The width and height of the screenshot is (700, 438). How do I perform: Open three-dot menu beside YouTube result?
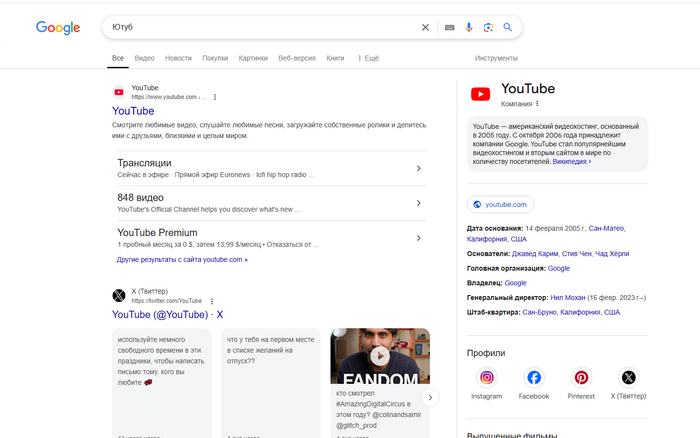click(x=214, y=97)
